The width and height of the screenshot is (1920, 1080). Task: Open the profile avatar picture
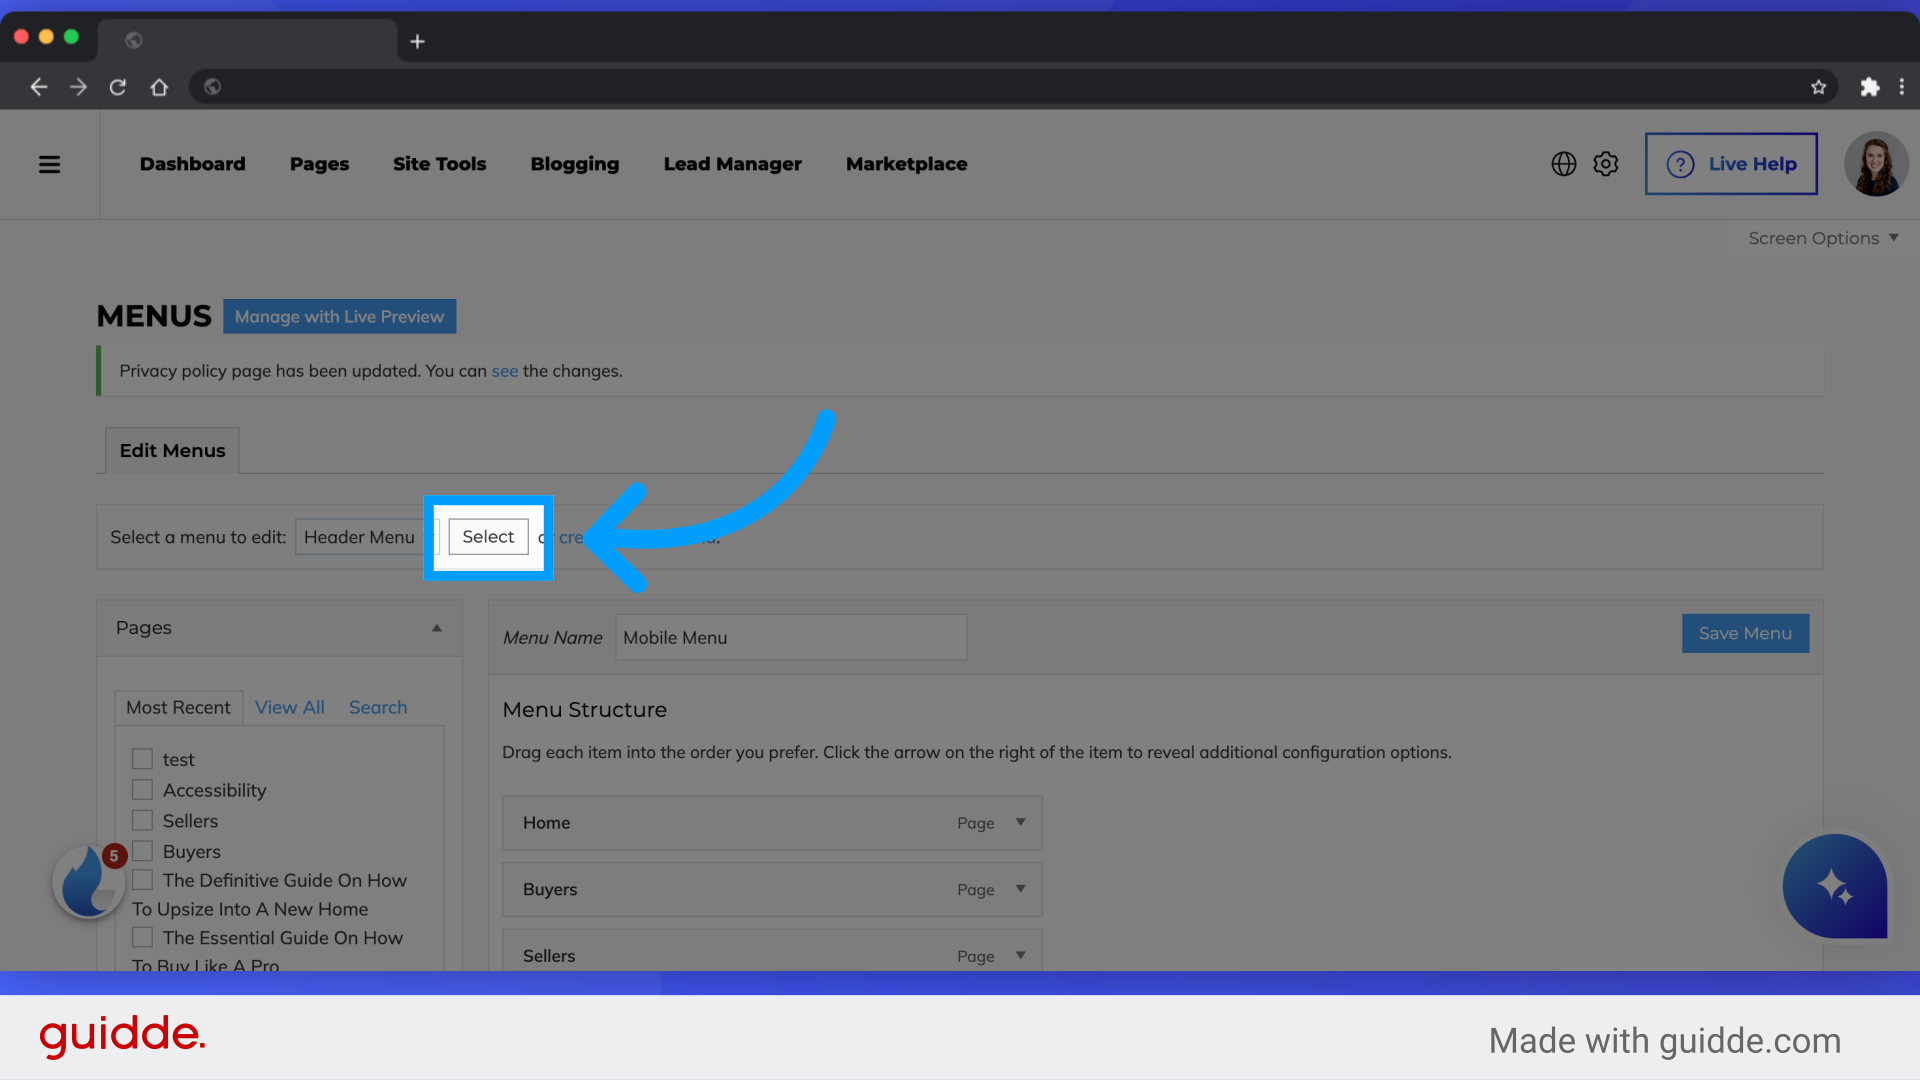tap(1876, 164)
